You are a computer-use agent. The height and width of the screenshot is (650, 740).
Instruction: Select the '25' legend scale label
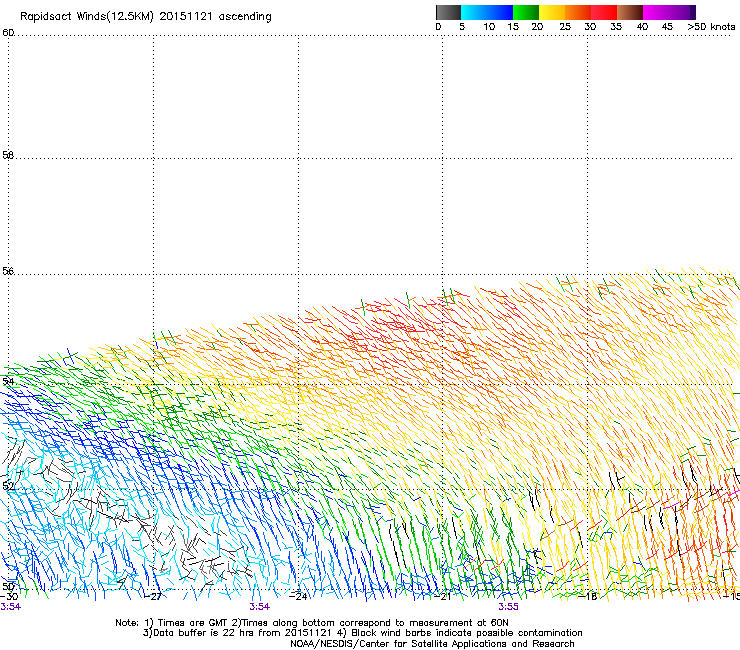[565, 27]
